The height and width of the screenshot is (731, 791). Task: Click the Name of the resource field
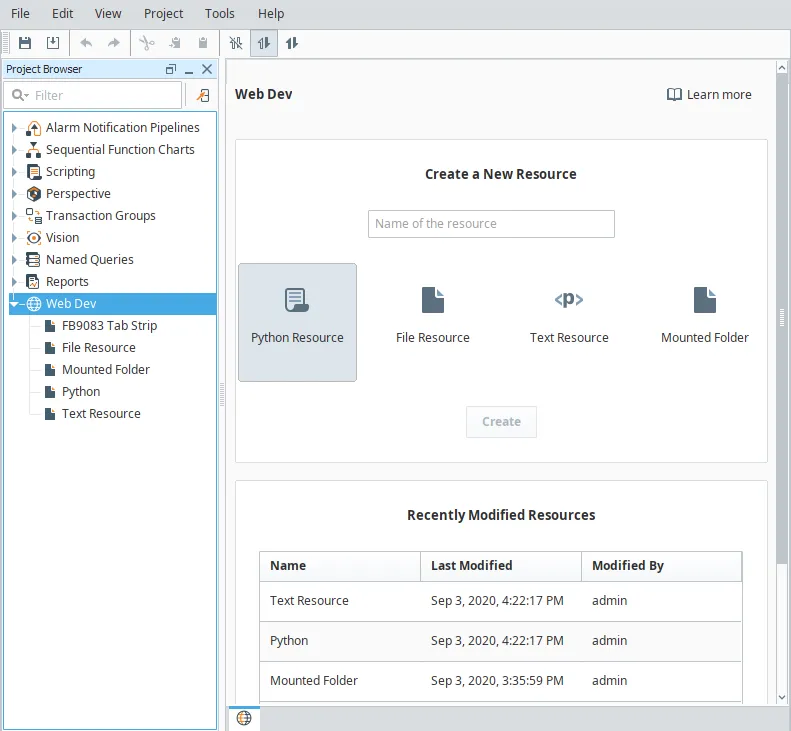(491, 224)
